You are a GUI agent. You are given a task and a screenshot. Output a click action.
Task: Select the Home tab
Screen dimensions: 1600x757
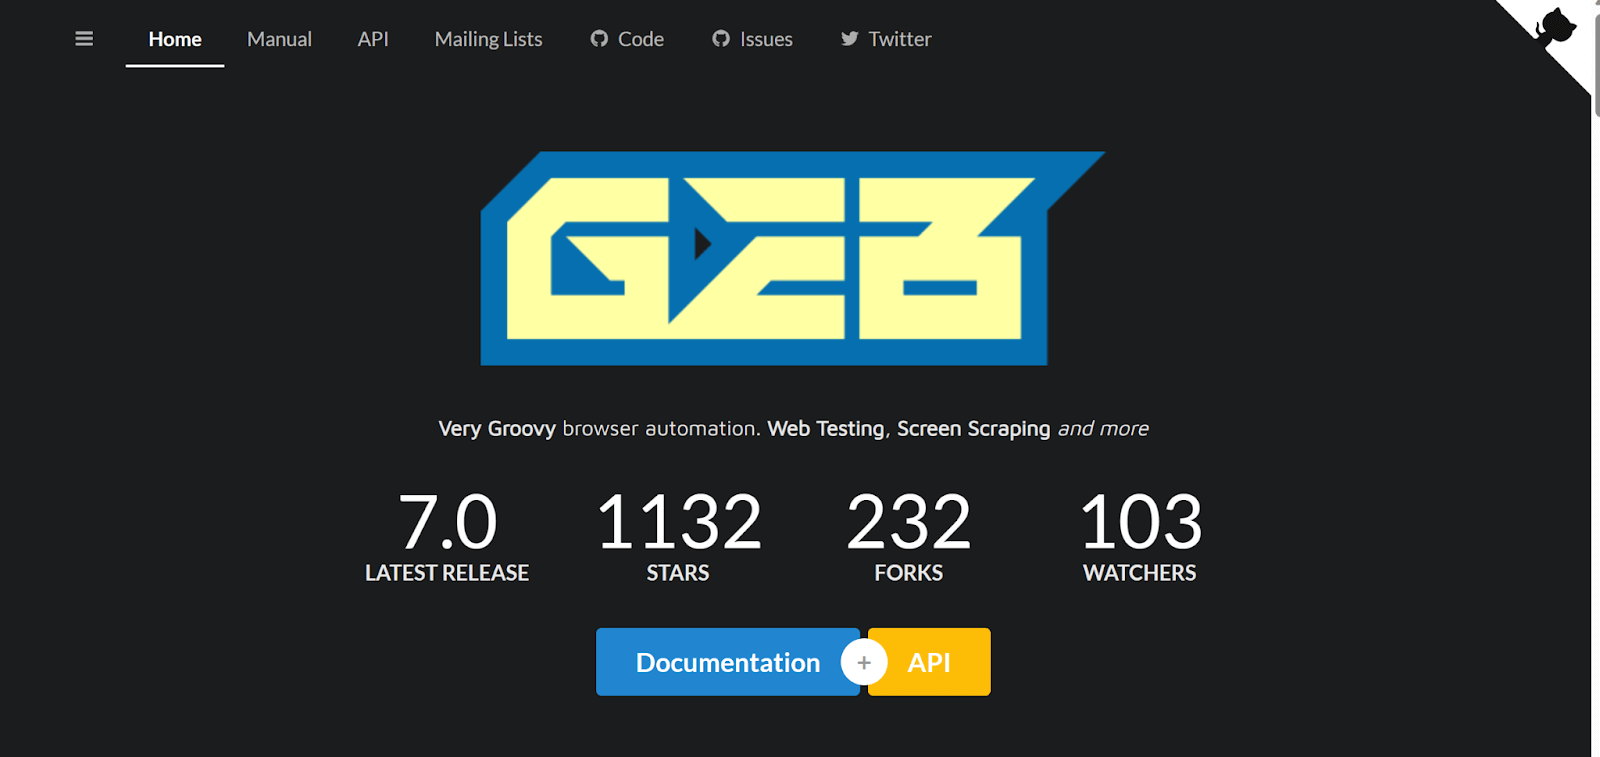click(x=175, y=39)
